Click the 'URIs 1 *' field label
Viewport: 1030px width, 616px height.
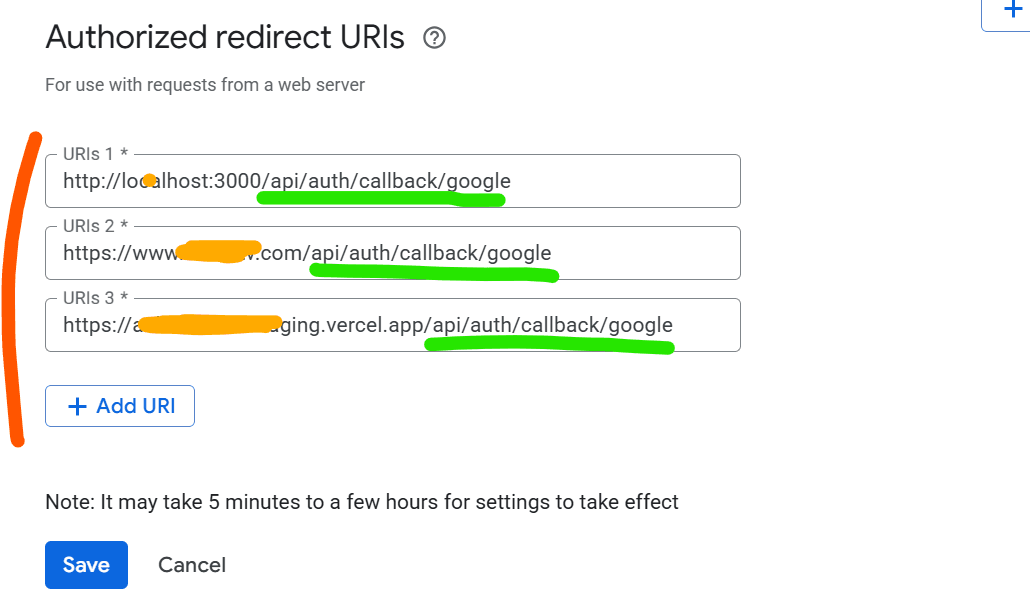(x=95, y=154)
